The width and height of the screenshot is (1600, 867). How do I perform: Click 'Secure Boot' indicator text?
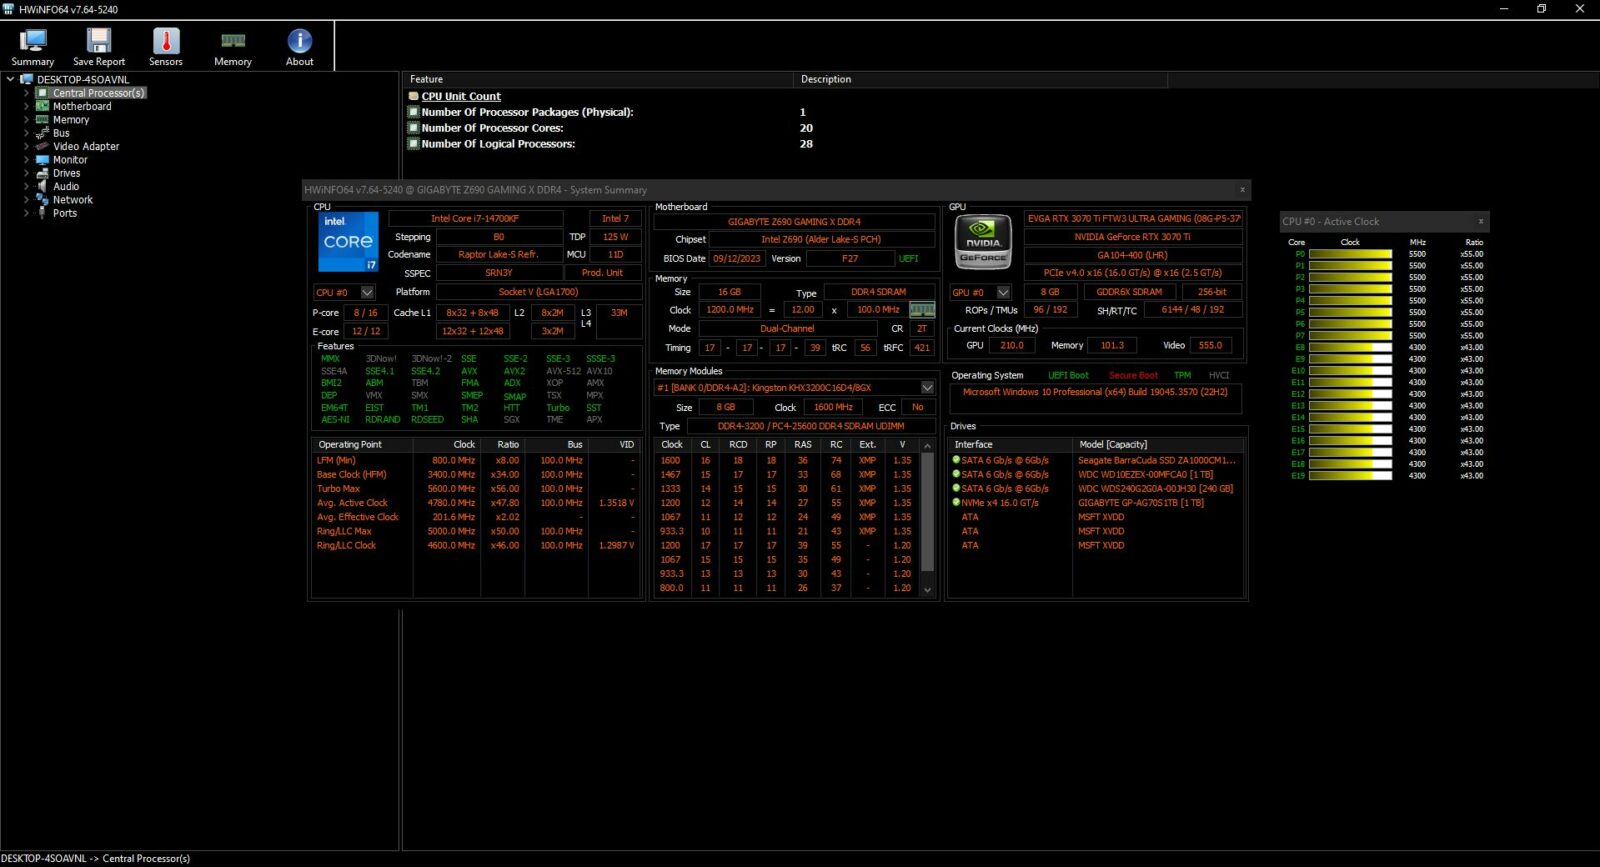coord(1133,375)
